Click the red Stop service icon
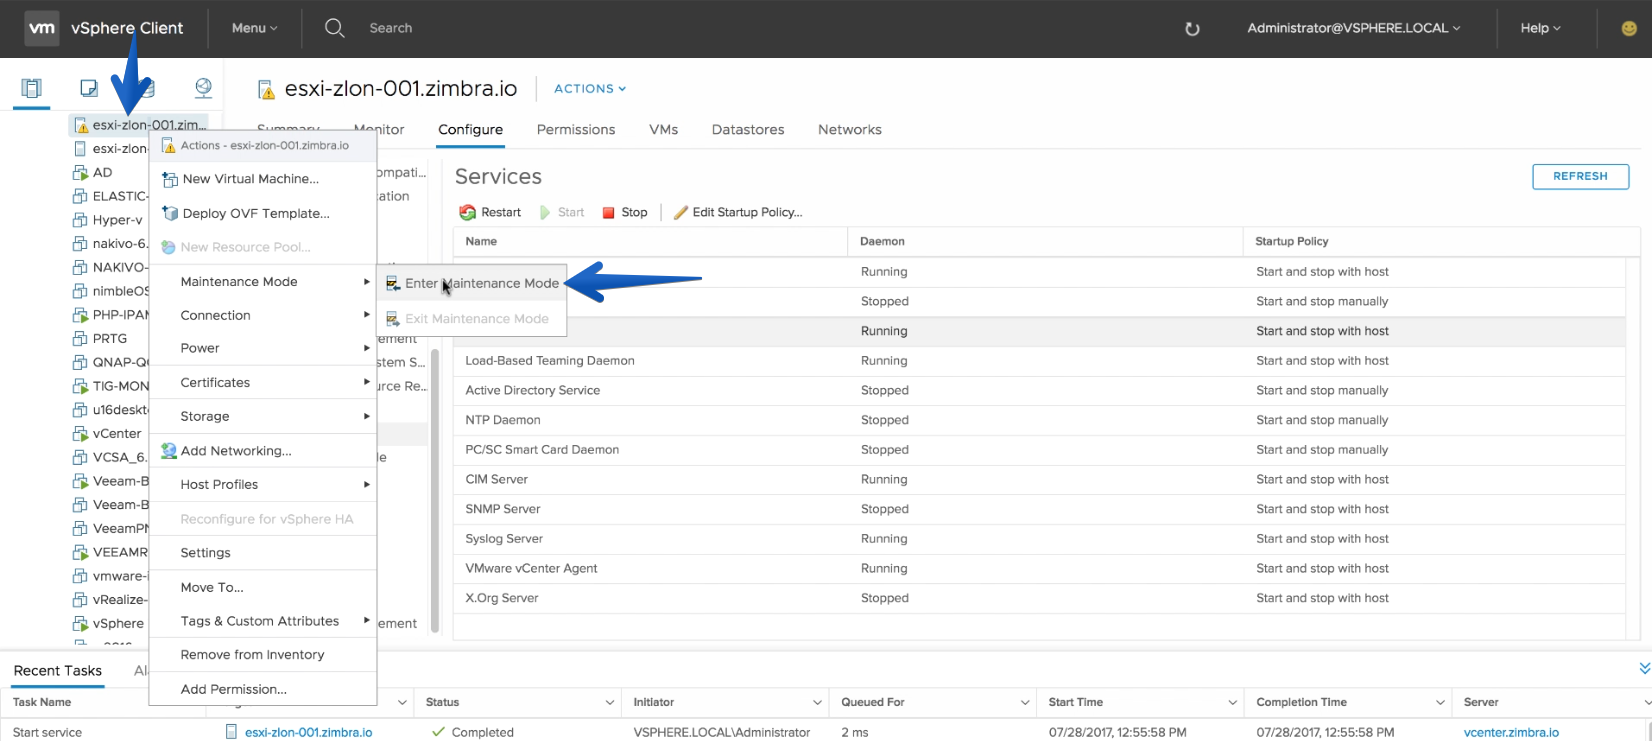Viewport: 1652px width, 741px height. (x=608, y=212)
